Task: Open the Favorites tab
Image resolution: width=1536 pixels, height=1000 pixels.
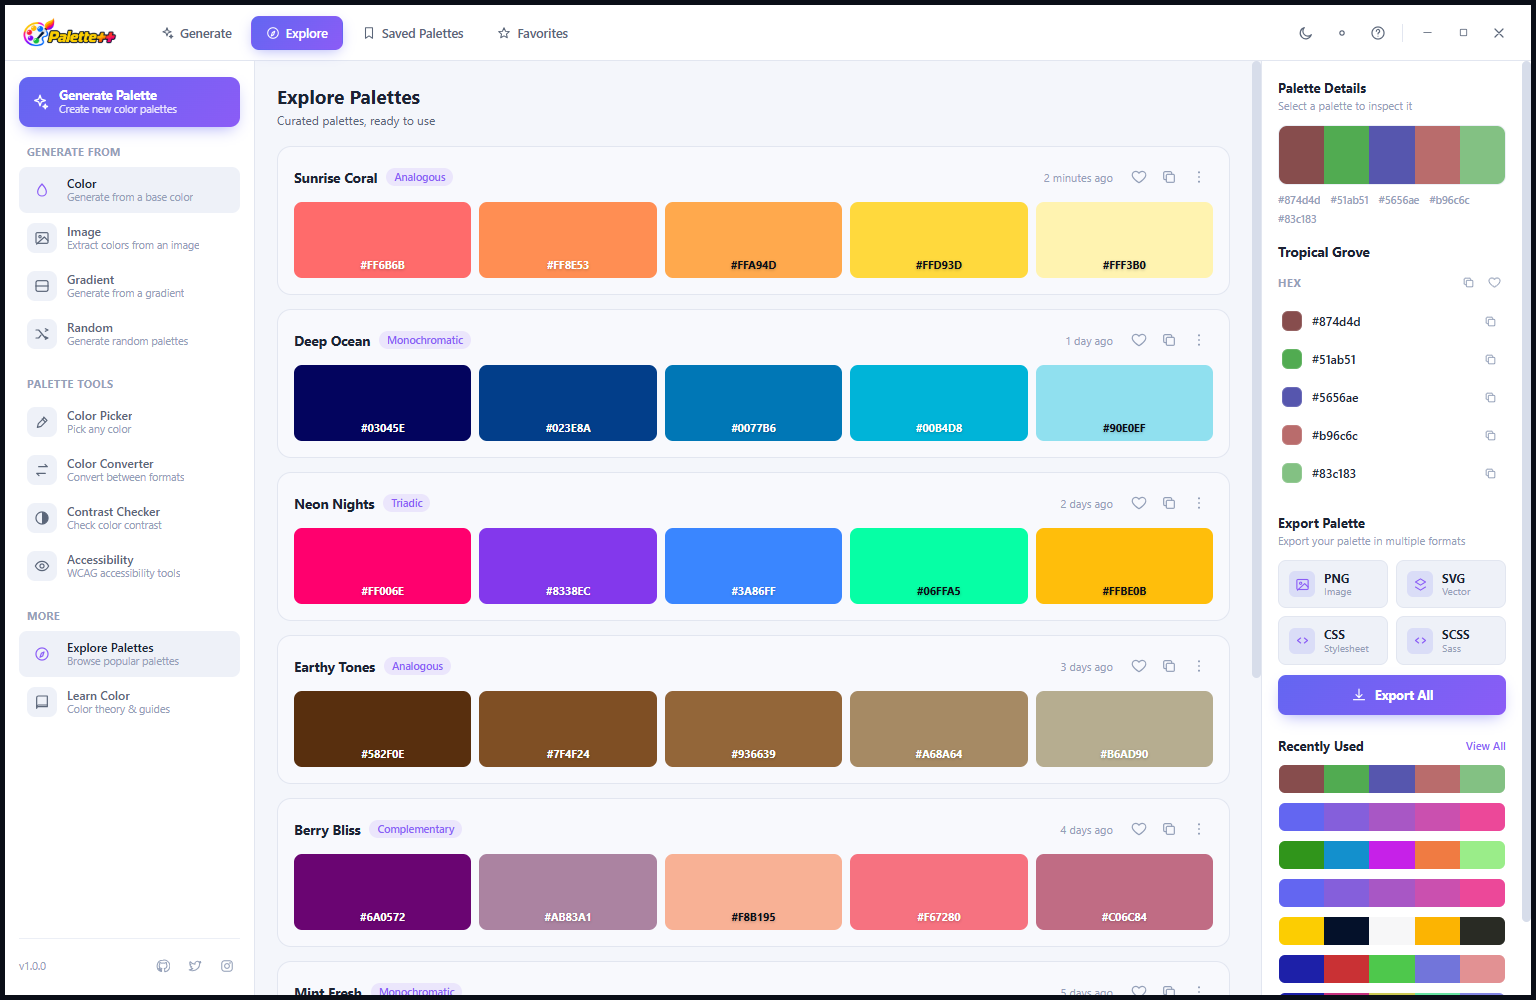Action: point(533,33)
